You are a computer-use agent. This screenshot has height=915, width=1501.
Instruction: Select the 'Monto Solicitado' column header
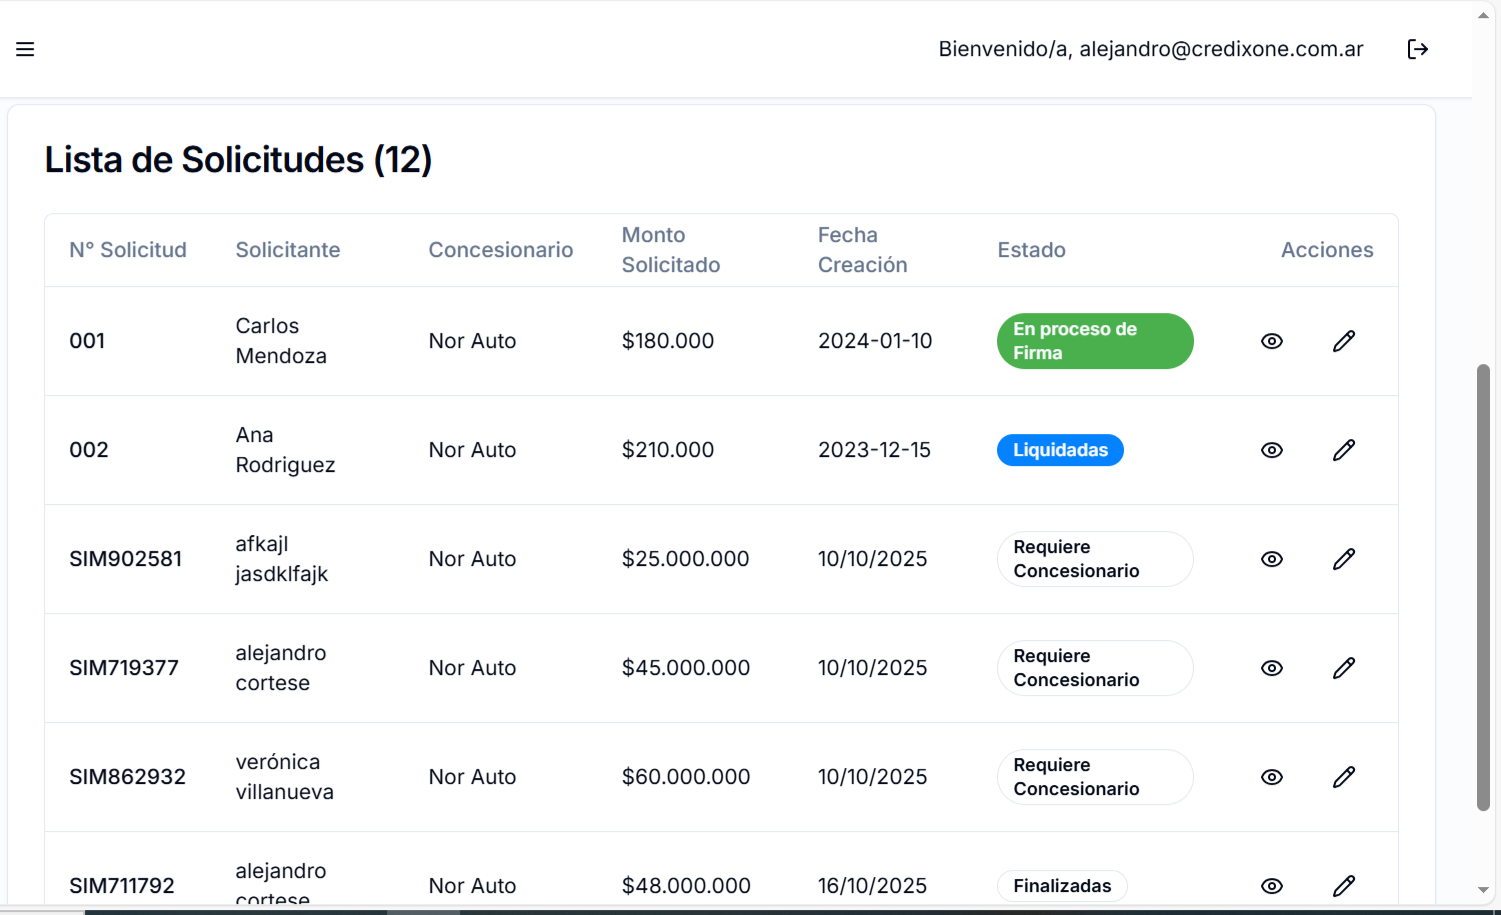pos(671,250)
